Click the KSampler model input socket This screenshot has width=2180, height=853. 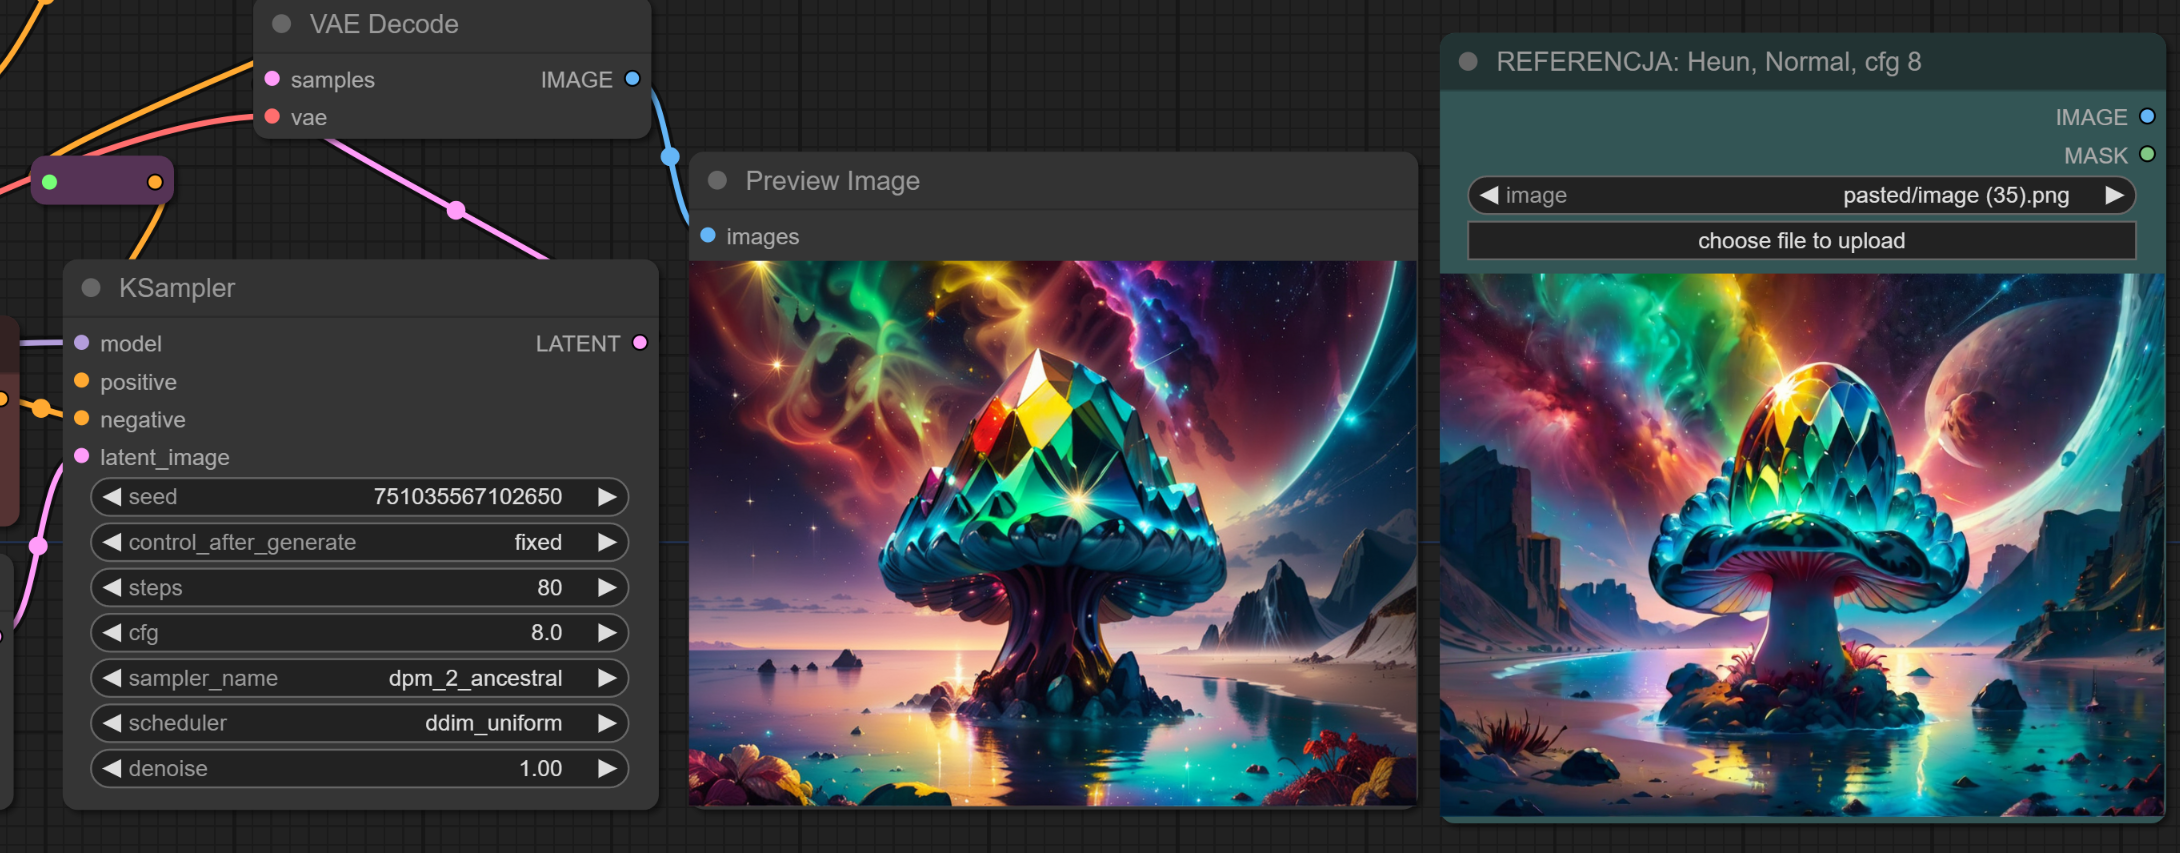pyautogui.click(x=82, y=343)
